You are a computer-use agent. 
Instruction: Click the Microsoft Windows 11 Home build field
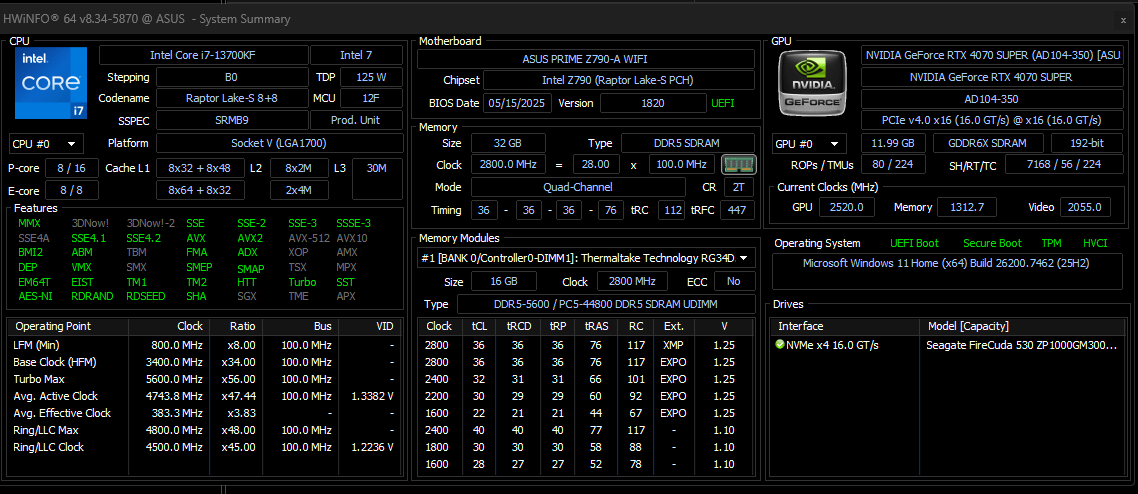[946, 271]
